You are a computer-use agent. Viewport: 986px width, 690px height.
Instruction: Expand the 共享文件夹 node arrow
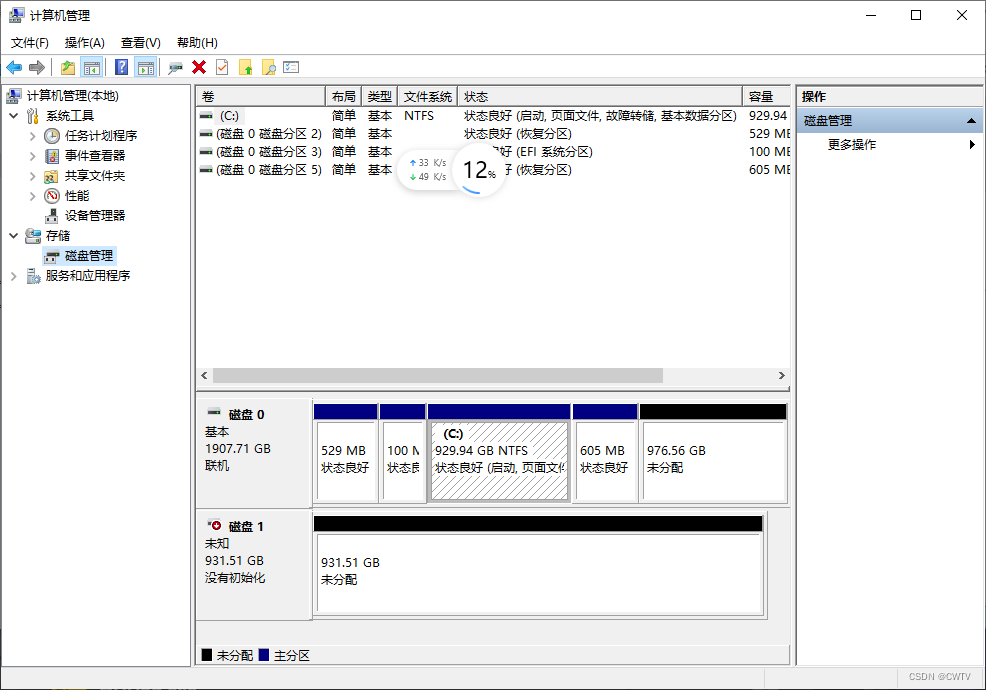click(x=33, y=176)
